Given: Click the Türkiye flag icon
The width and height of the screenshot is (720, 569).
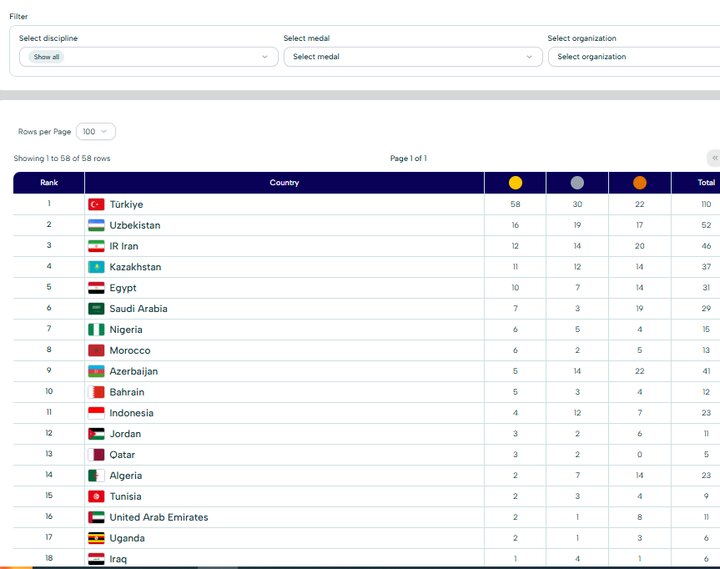Looking at the screenshot, I should [x=96, y=204].
